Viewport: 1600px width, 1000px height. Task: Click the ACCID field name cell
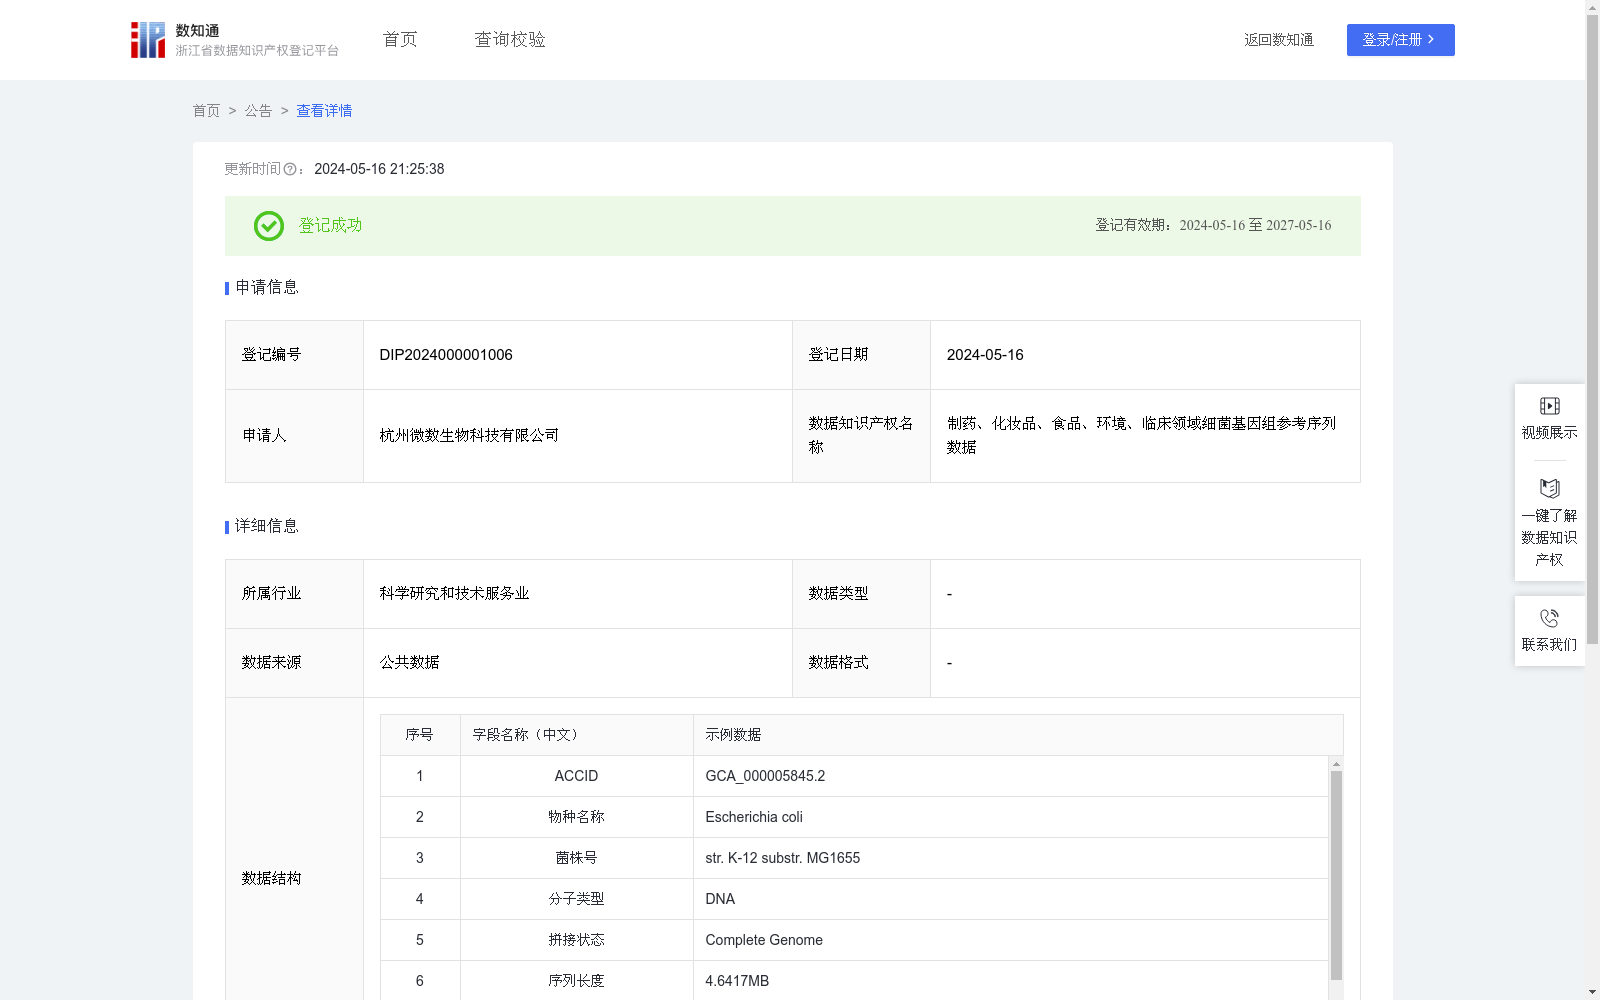pyautogui.click(x=576, y=776)
